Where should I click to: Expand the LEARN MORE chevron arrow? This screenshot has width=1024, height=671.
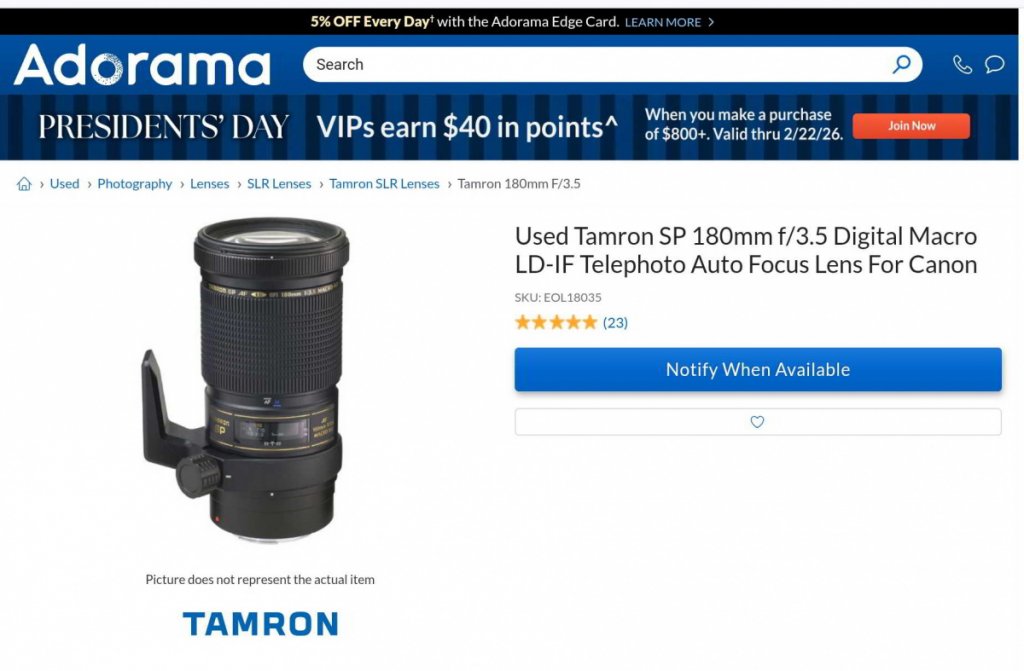click(x=711, y=22)
